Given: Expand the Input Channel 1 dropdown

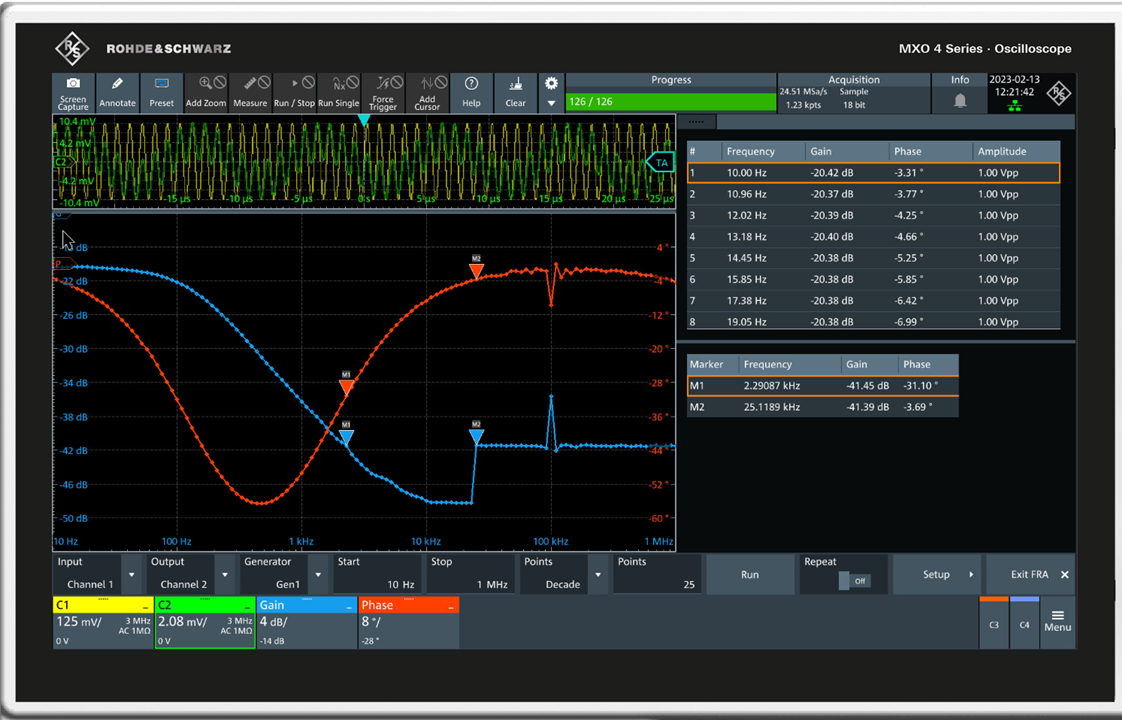Looking at the screenshot, I should (130, 575).
